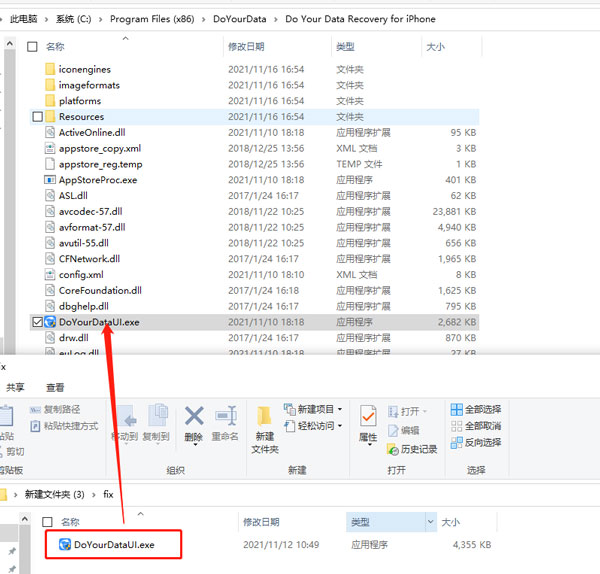Uncheck the DoYourDataUI.exe row checkbox
The width and height of the screenshot is (600, 574).
(x=38, y=322)
